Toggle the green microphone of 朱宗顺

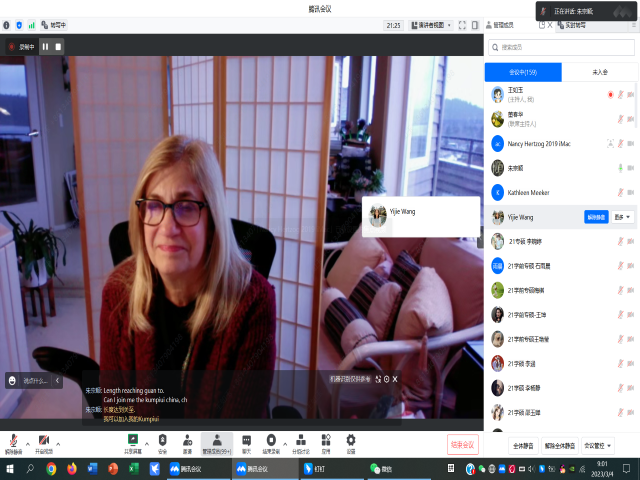click(620, 168)
